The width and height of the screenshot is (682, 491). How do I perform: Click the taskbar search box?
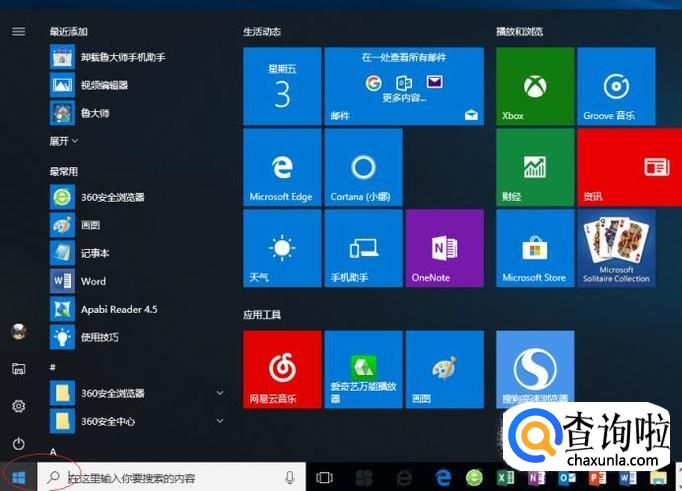pos(171,478)
